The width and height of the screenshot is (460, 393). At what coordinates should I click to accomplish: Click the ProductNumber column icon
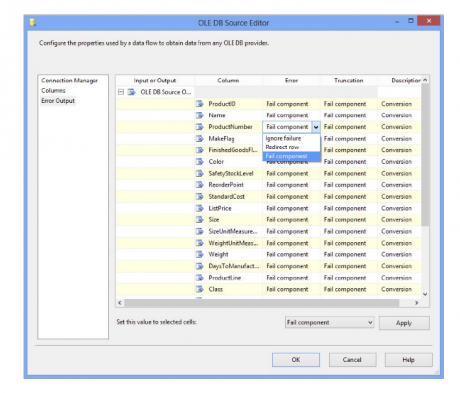click(200, 127)
